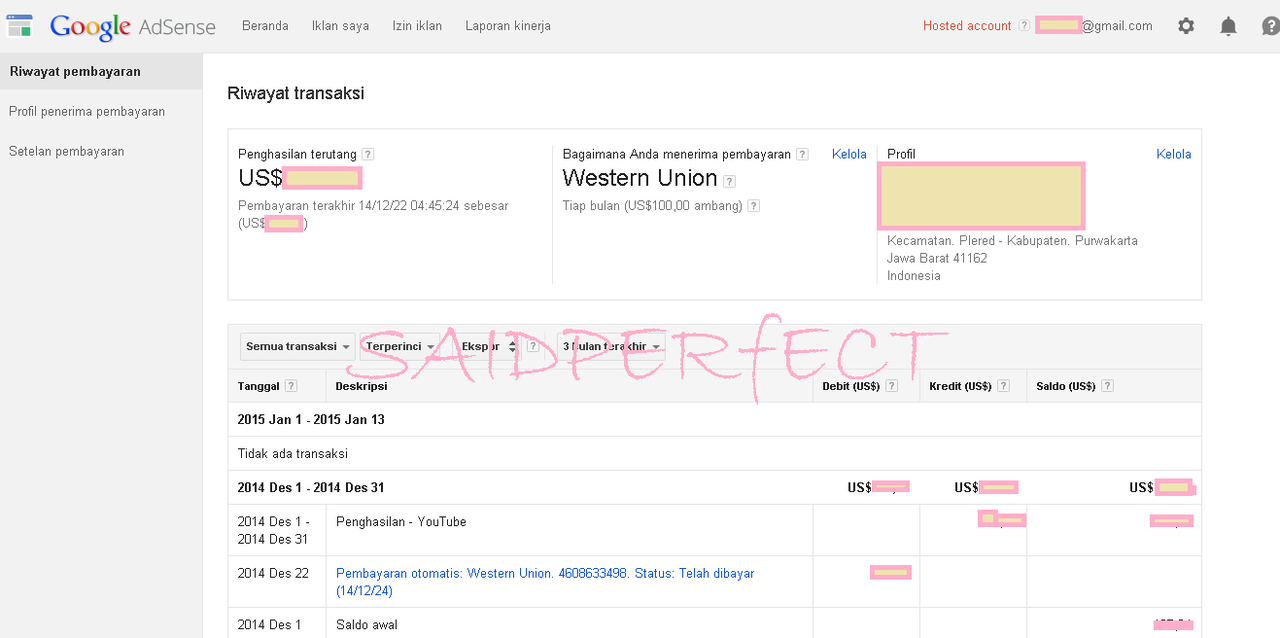Click the 2015 Jan 1 - 2015 Jan 13 row

(715, 420)
